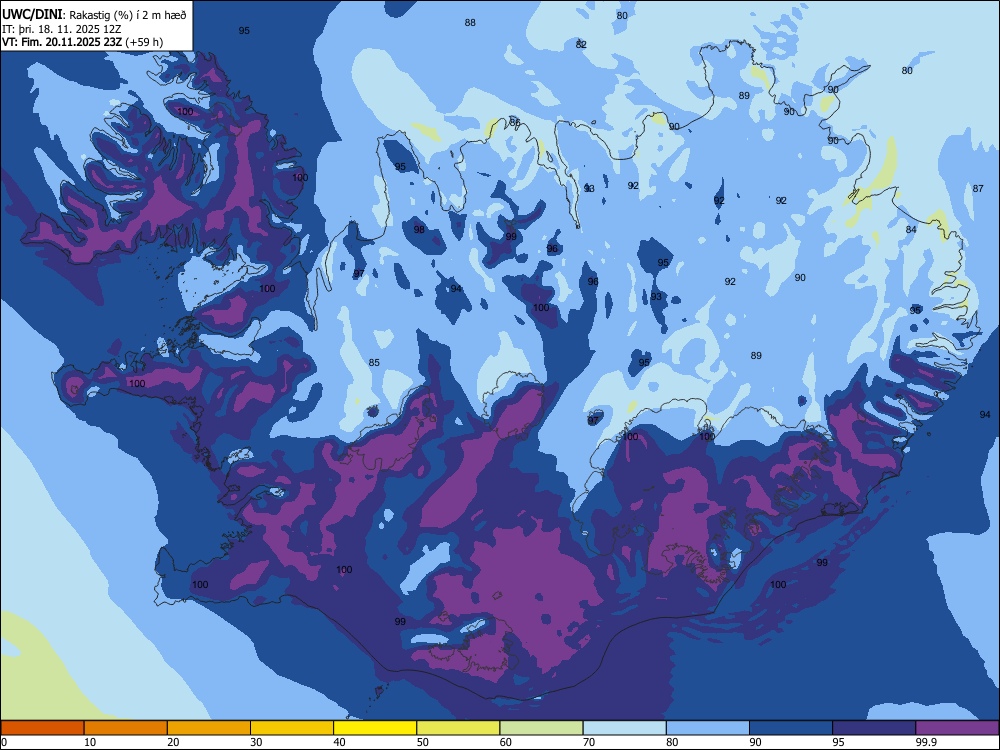Click the legend scale label '0'
Viewport: 1000px width, 750px height.
point(4,742)
